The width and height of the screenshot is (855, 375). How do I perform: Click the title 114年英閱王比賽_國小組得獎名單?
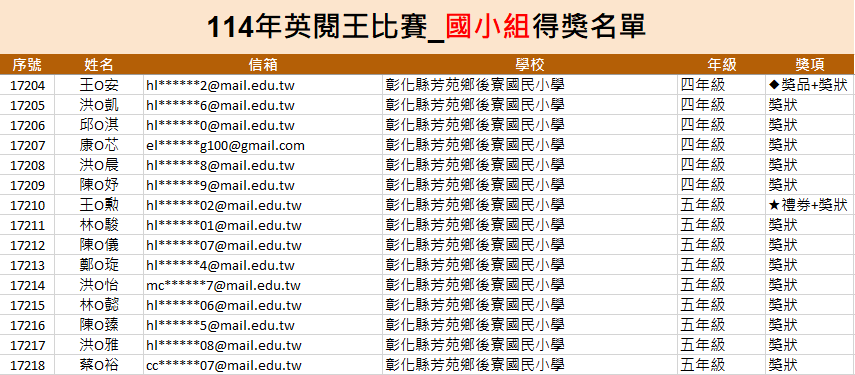tap(426, 27)
